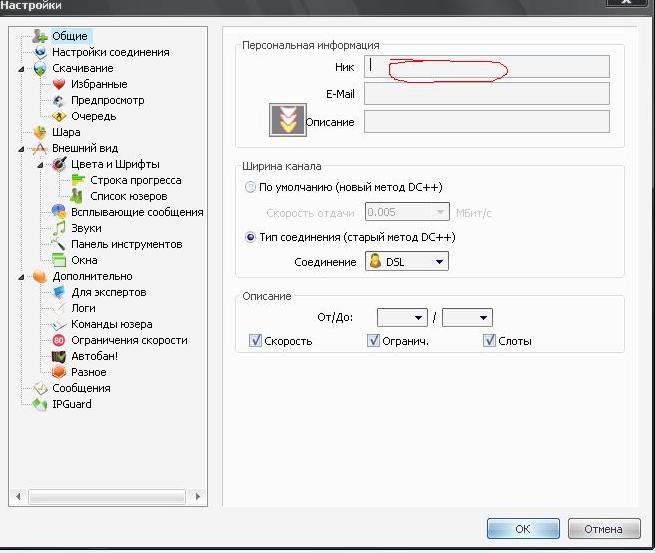Click the Разное orange box icon

pyautogui.click(x=59, y=372)
